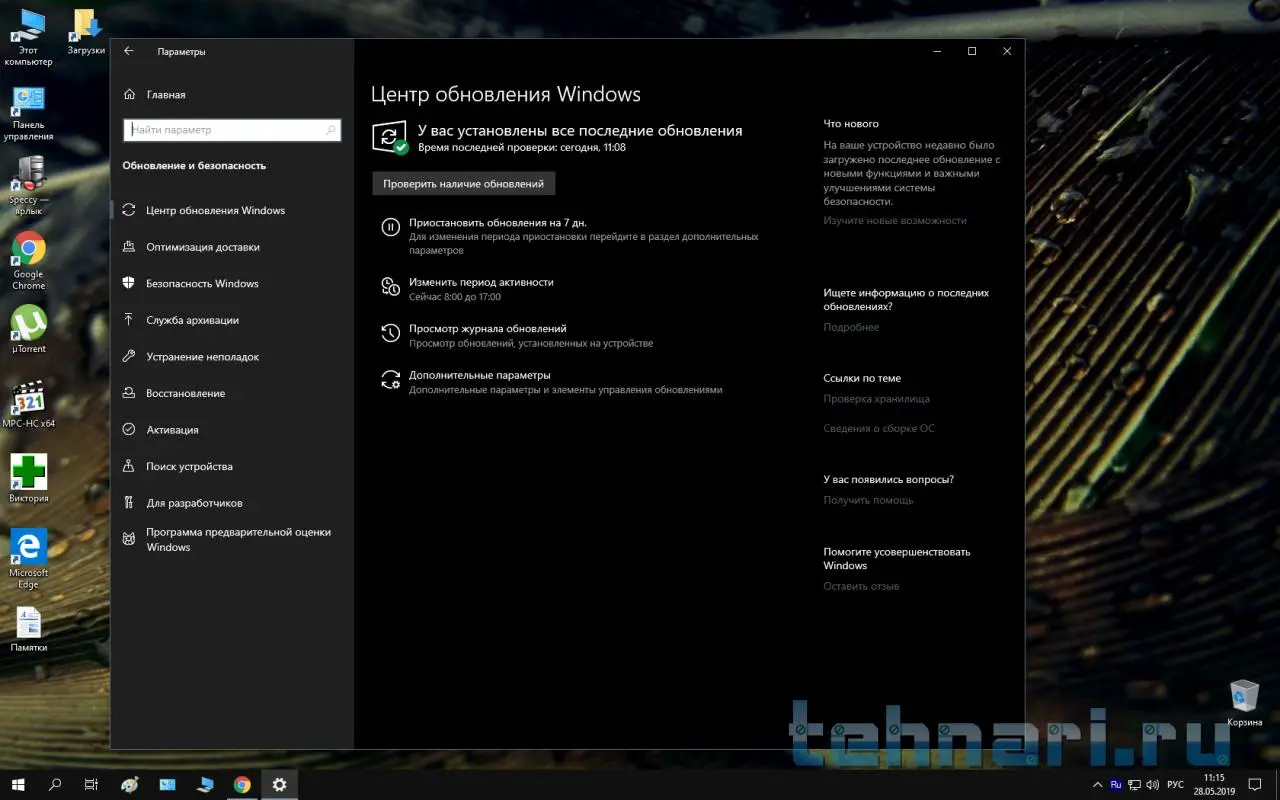Viewport: 1280px width, 800px height.
Task: Open Оптимизация доставки in the sidebar
Action: tap(232, 247)
